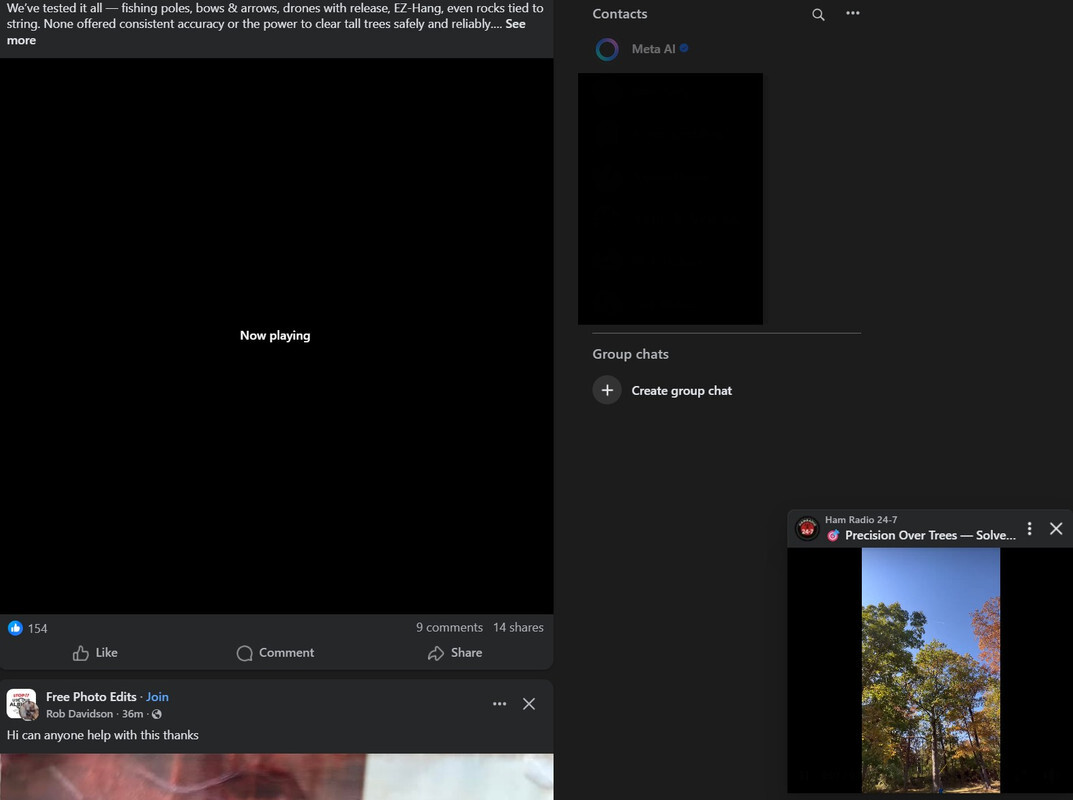The image size is (1073, 800).
Task: Open the Free Photo Edits group page
Action: tap(91, 697)
